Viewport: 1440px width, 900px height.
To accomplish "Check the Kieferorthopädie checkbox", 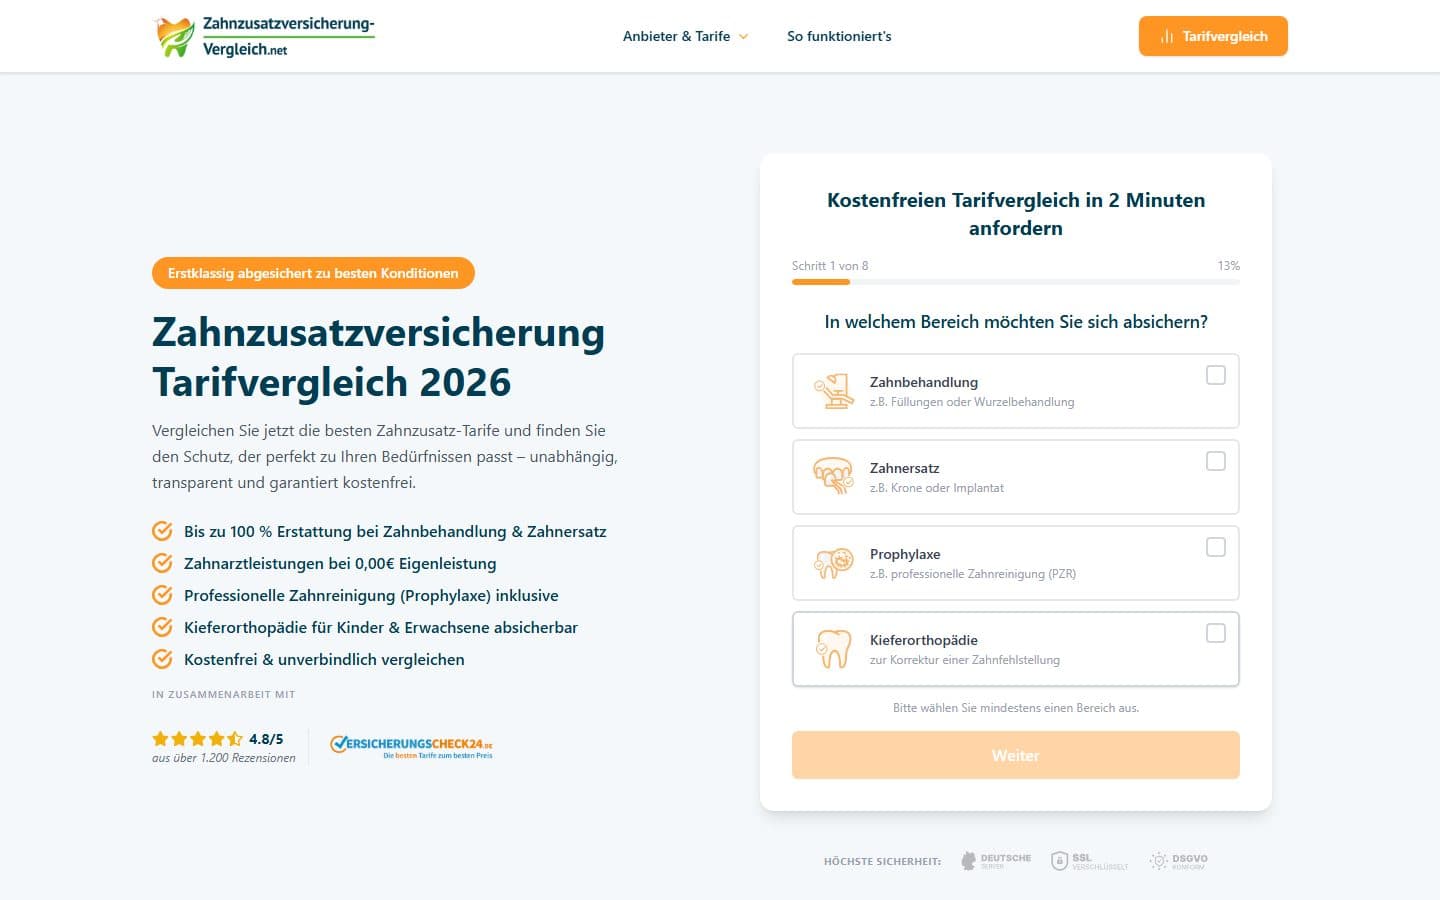I will coord(1216,633).
